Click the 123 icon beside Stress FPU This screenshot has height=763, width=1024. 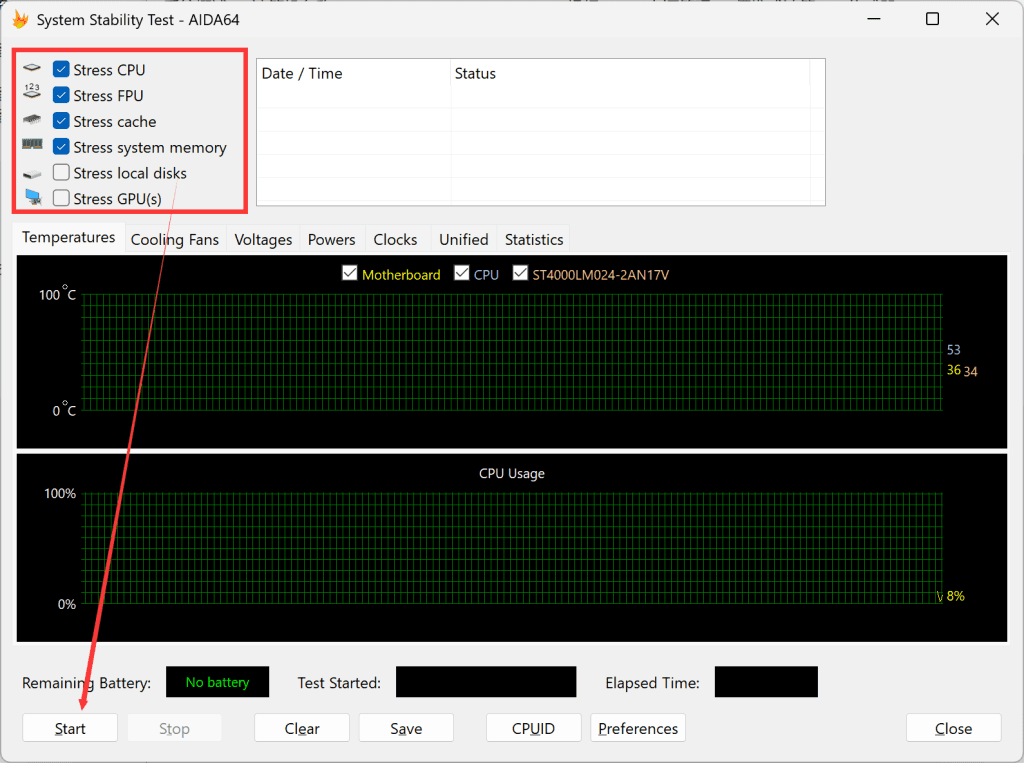32,91
